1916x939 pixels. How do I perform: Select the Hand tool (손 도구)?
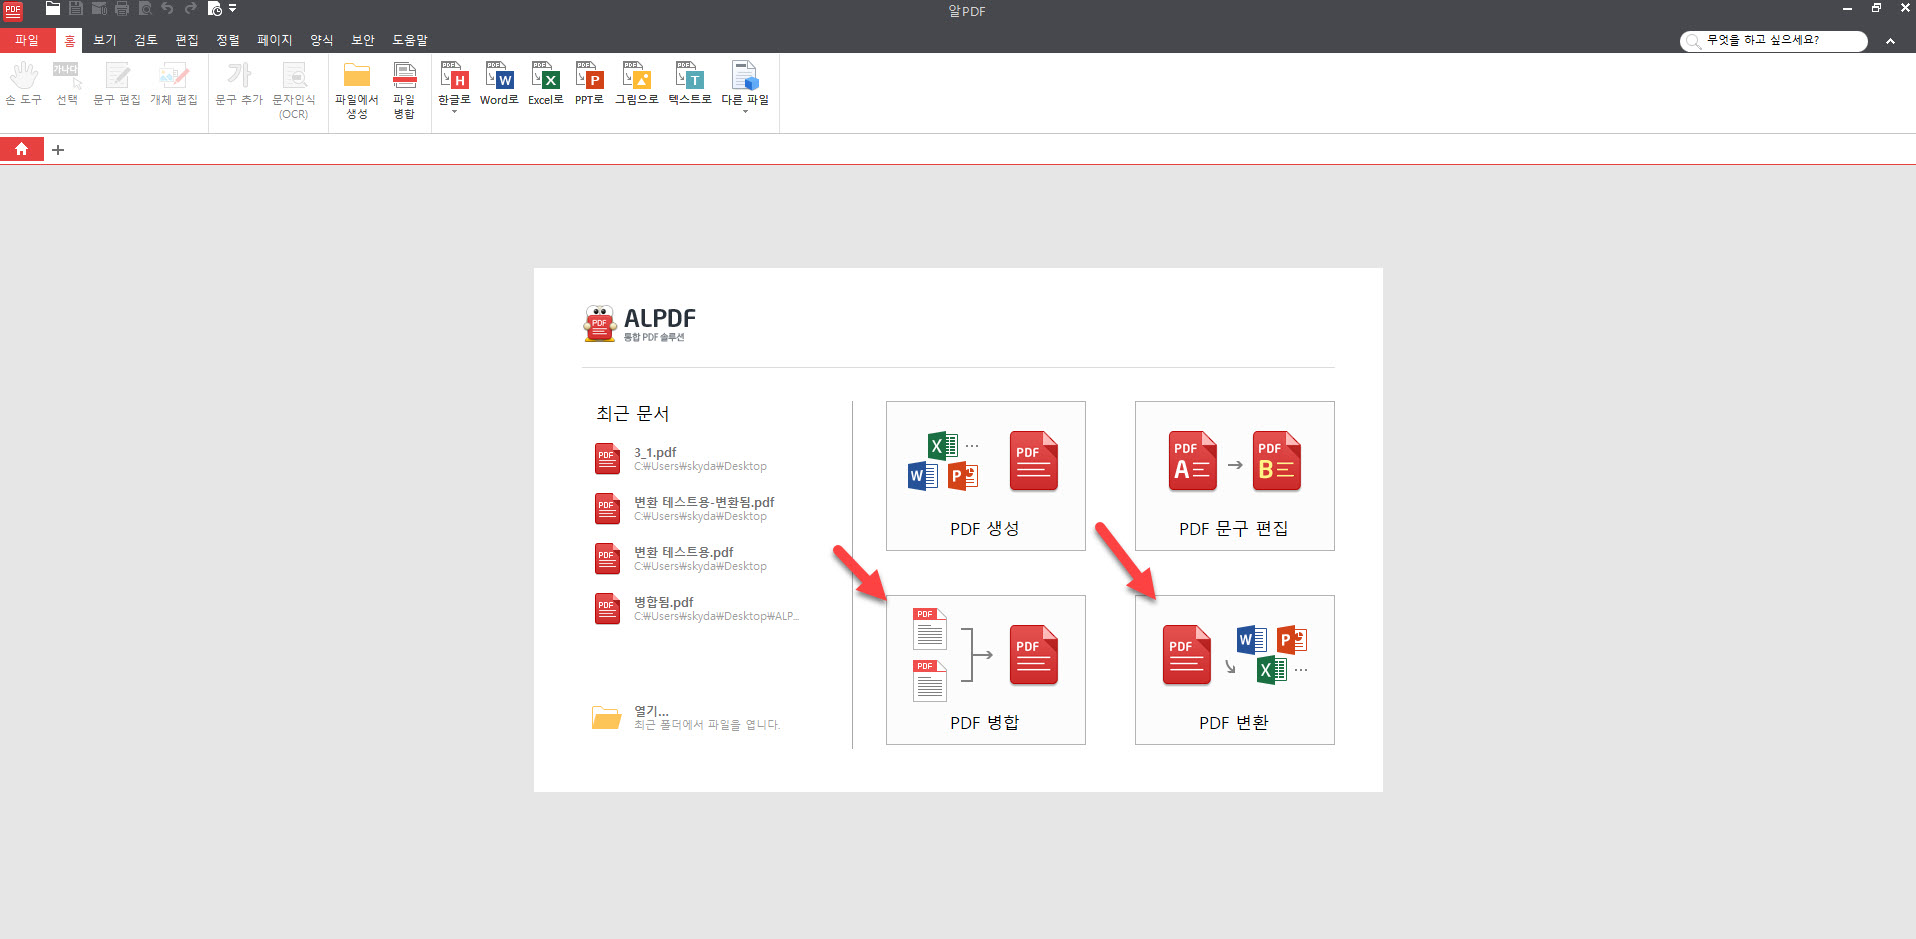(24, 85)
